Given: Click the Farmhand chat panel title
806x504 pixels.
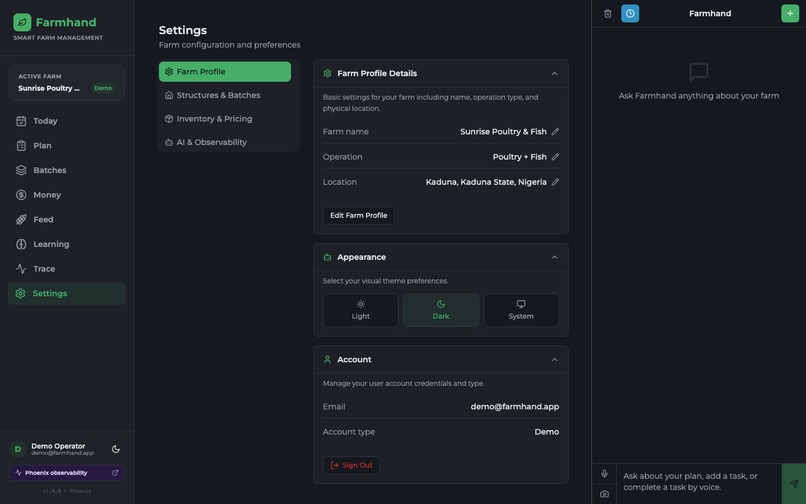Looking at the screenshot, I should click(710, 13).
